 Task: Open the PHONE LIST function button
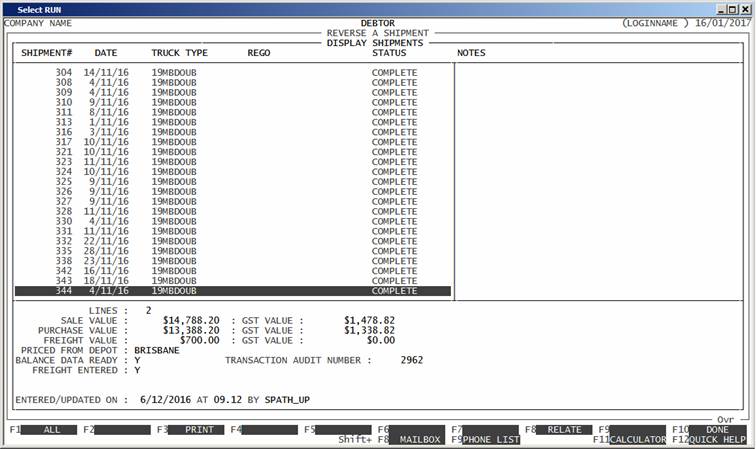[491, 440]
